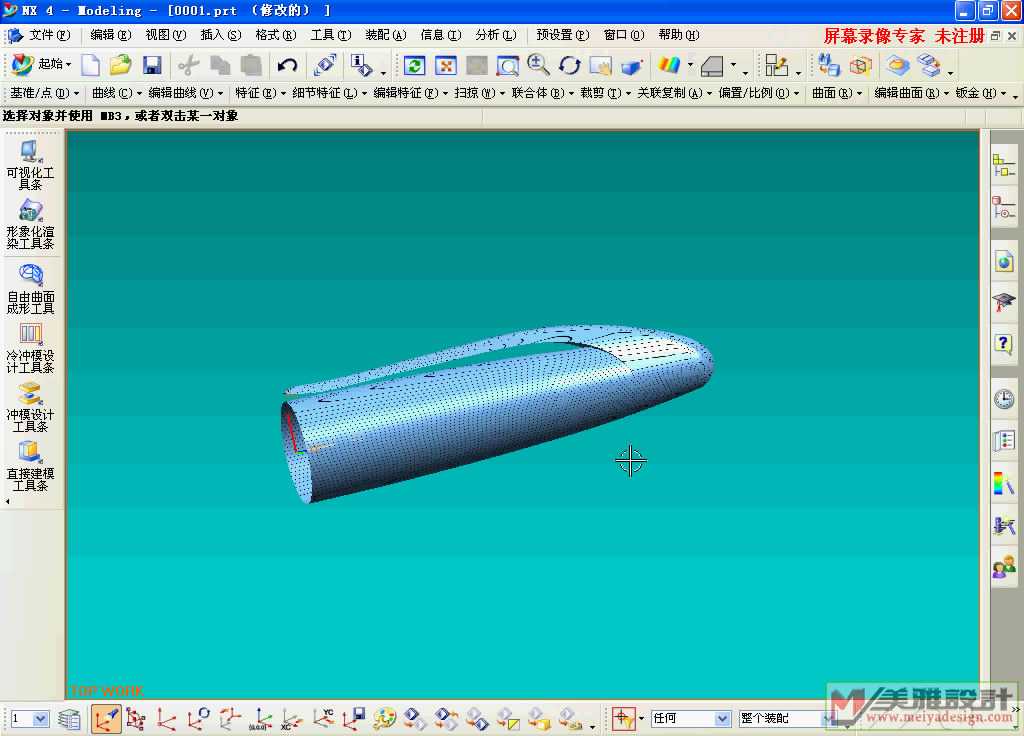Open the Help question mark side tab
Image resolution: width=1024 pixels, height=736 pixels.
1004,343
